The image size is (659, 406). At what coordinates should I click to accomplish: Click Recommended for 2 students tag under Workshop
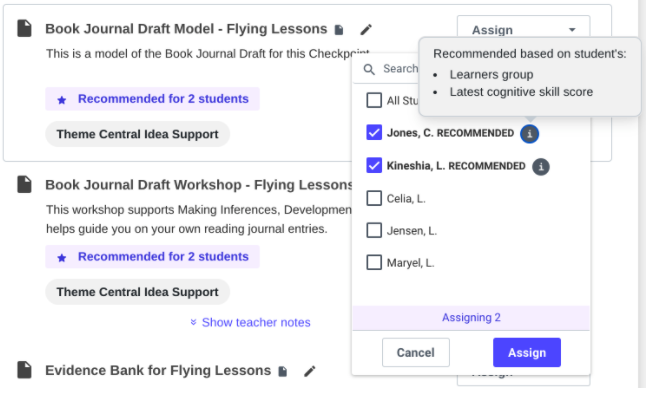coord(152,256)
